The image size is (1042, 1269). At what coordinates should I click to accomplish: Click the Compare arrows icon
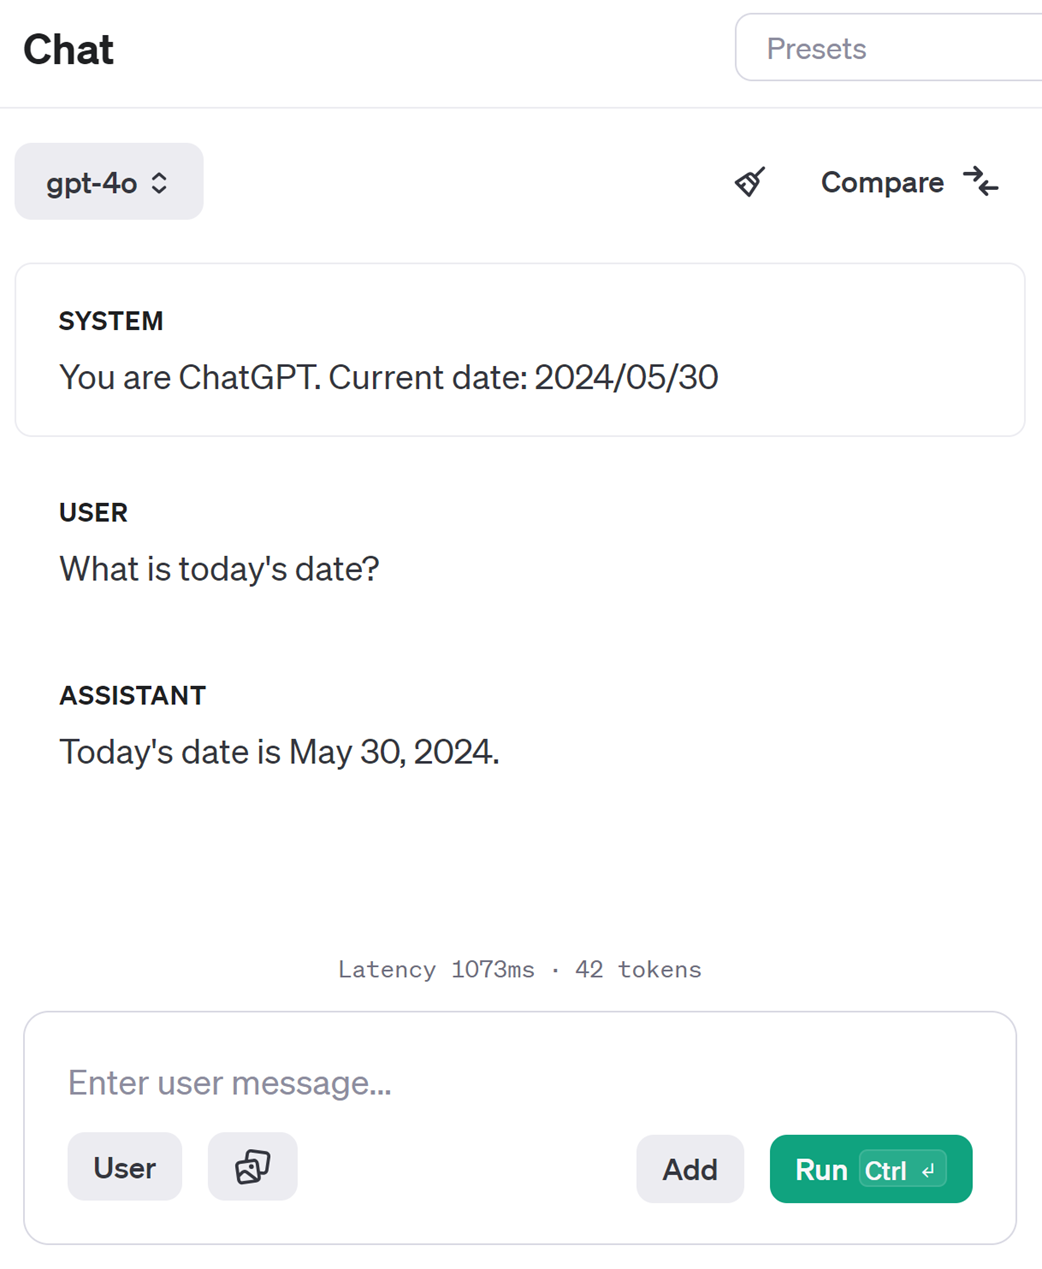pyautogui.click(x=980, y=182)
